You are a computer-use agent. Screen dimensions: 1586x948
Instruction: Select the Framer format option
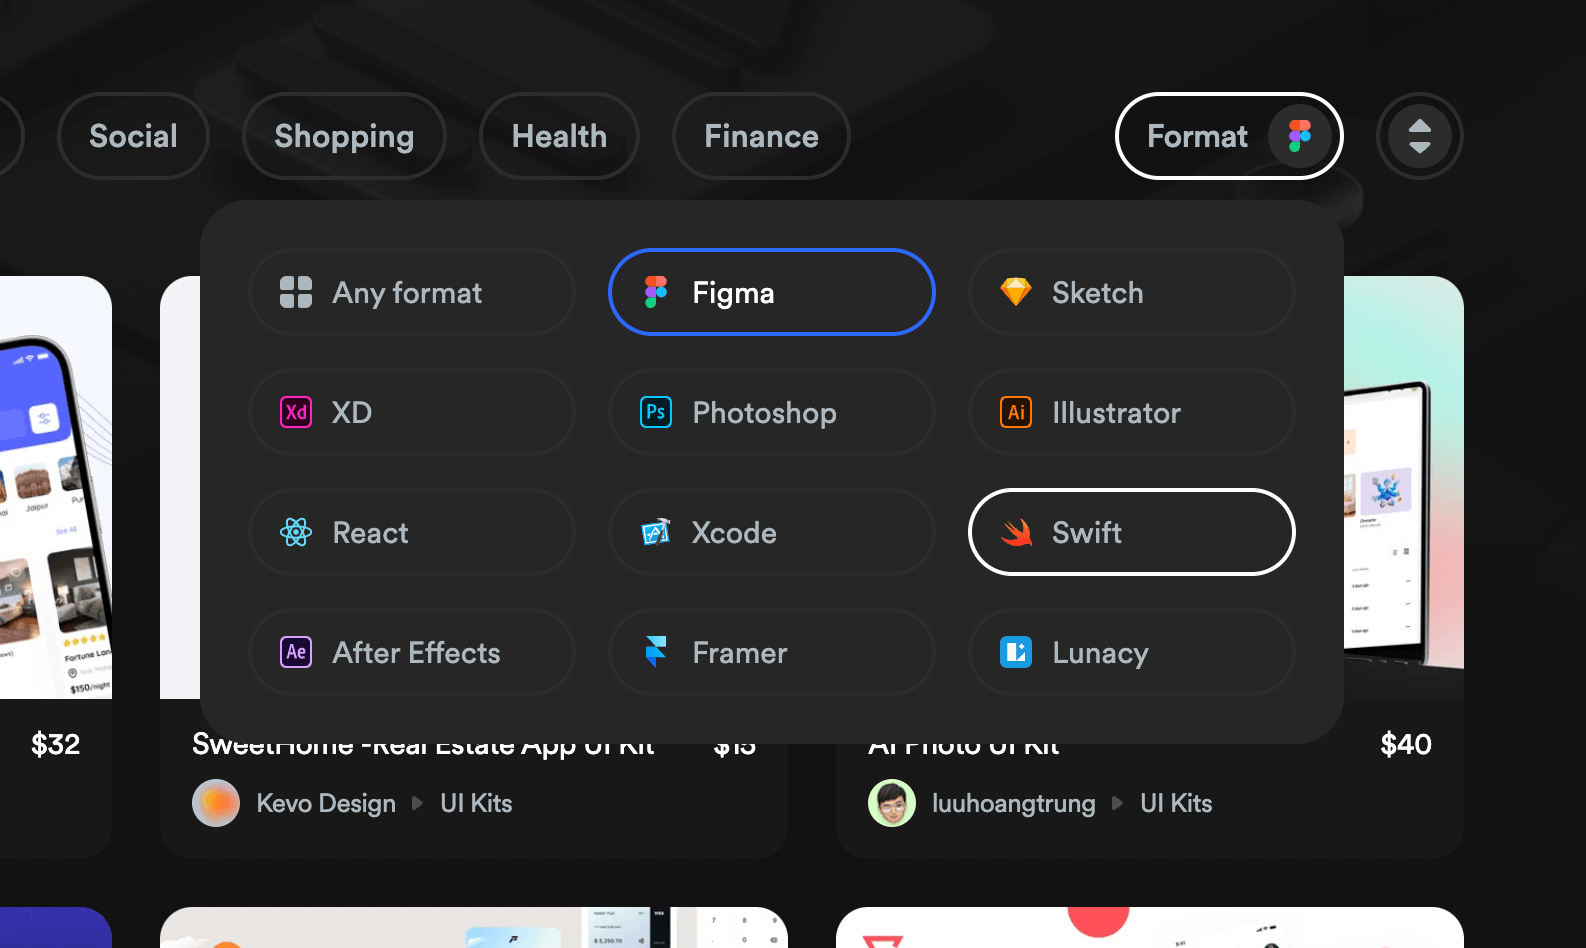point(771,652)
